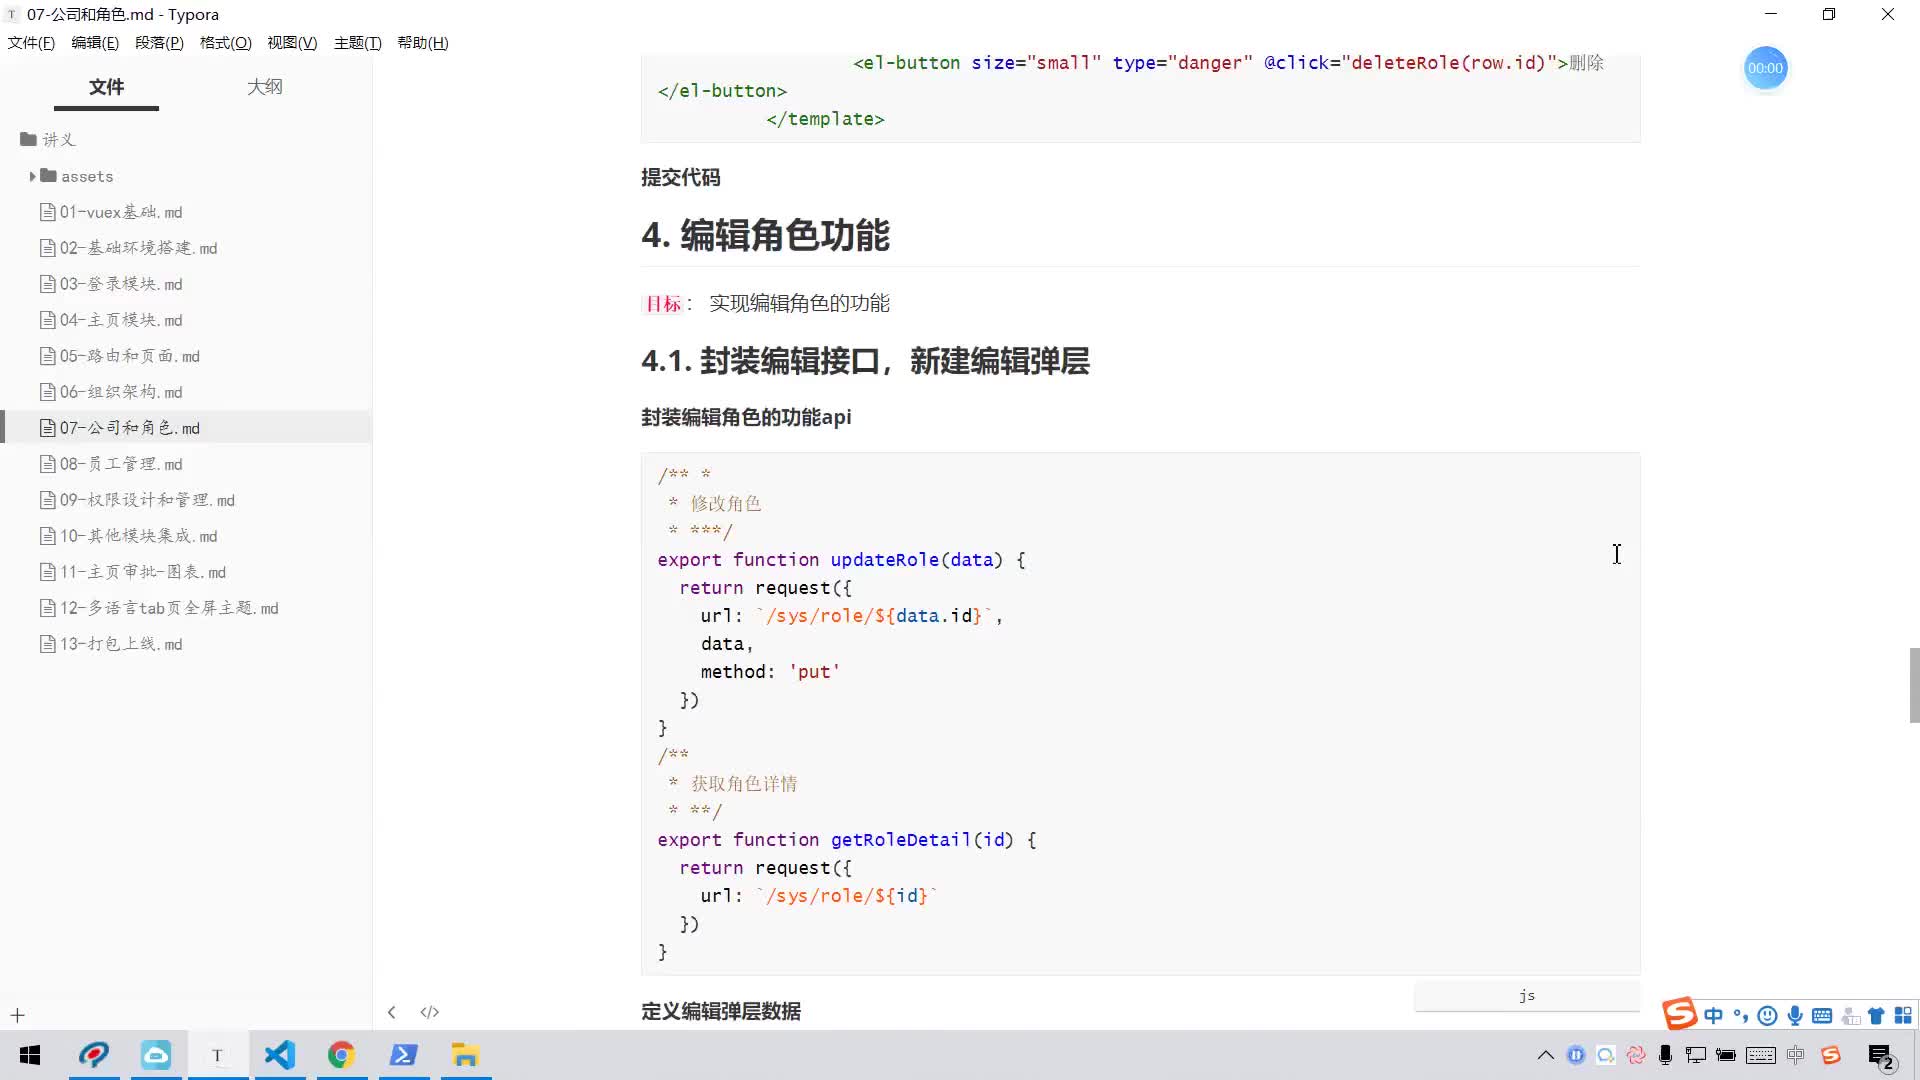
Task: Click the updateRole function name in code
Action: (x=884, y=560)
